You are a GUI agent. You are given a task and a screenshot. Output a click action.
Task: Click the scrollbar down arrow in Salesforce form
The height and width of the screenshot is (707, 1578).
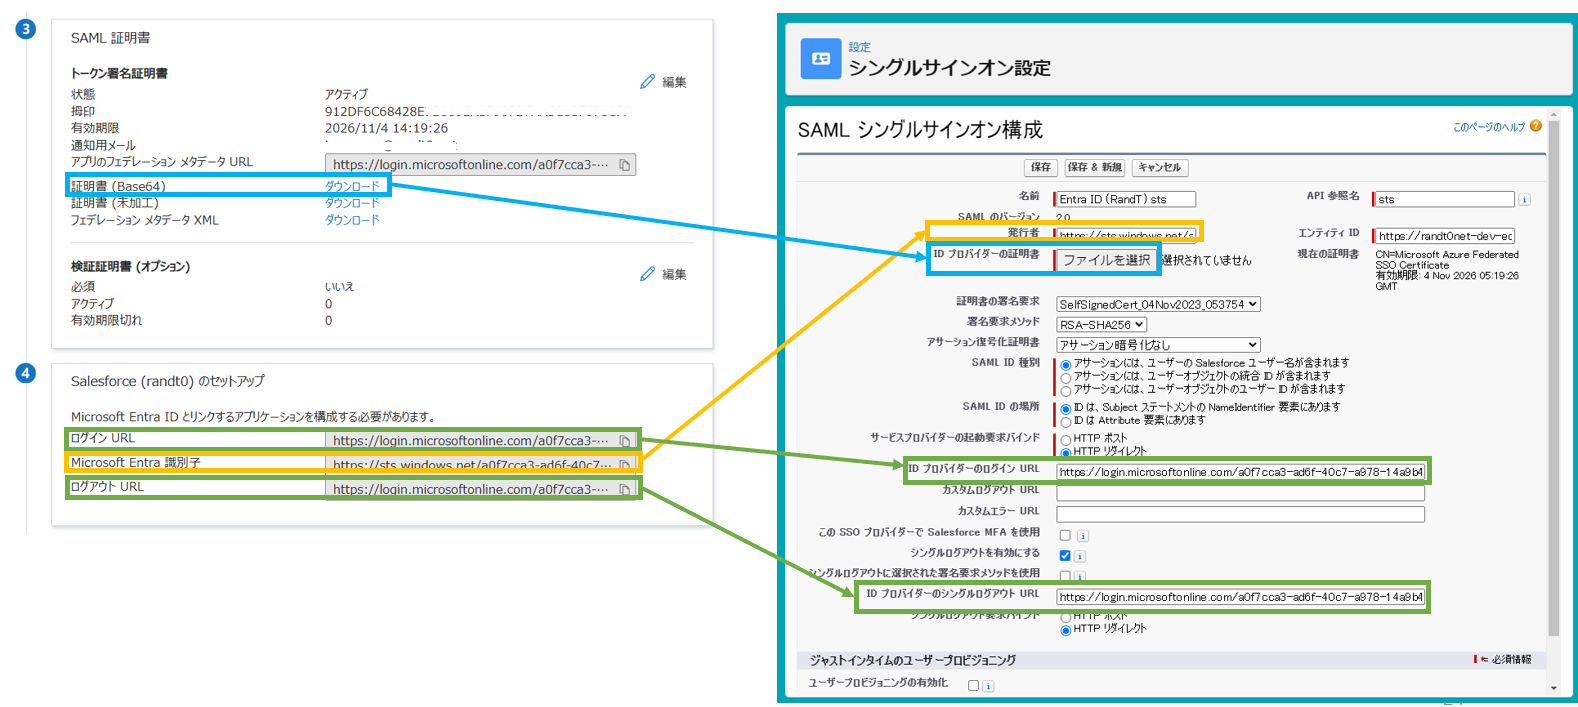click(1553, 688)
